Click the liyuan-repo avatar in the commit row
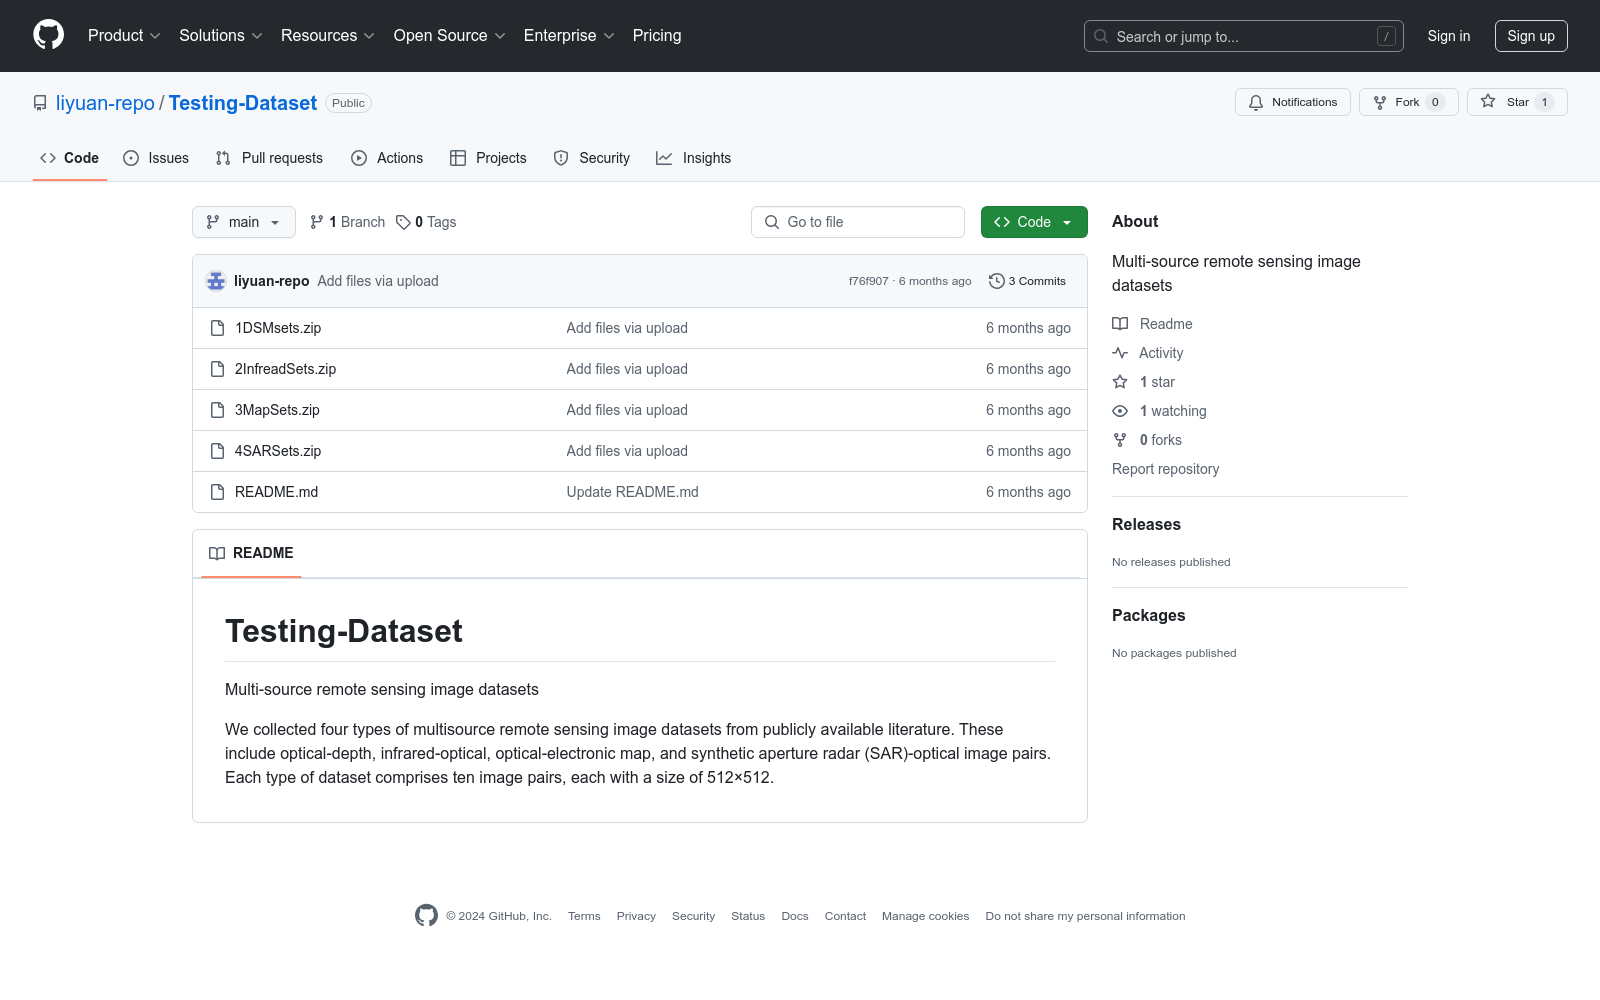 coord(216,281)
